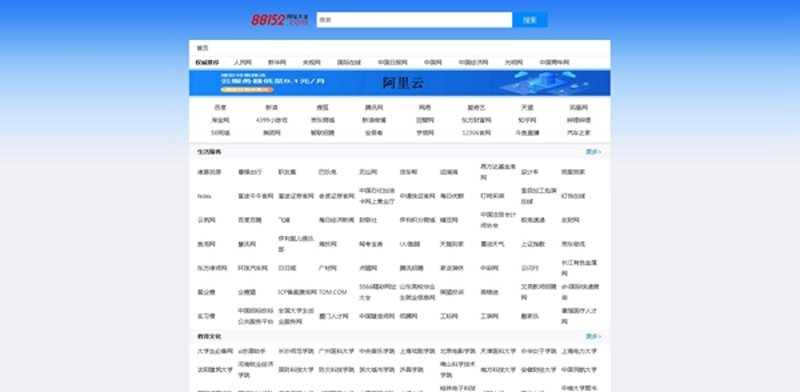800x392 pixels.
Task: Open the 知乎网 link
Action: (527, 120)
